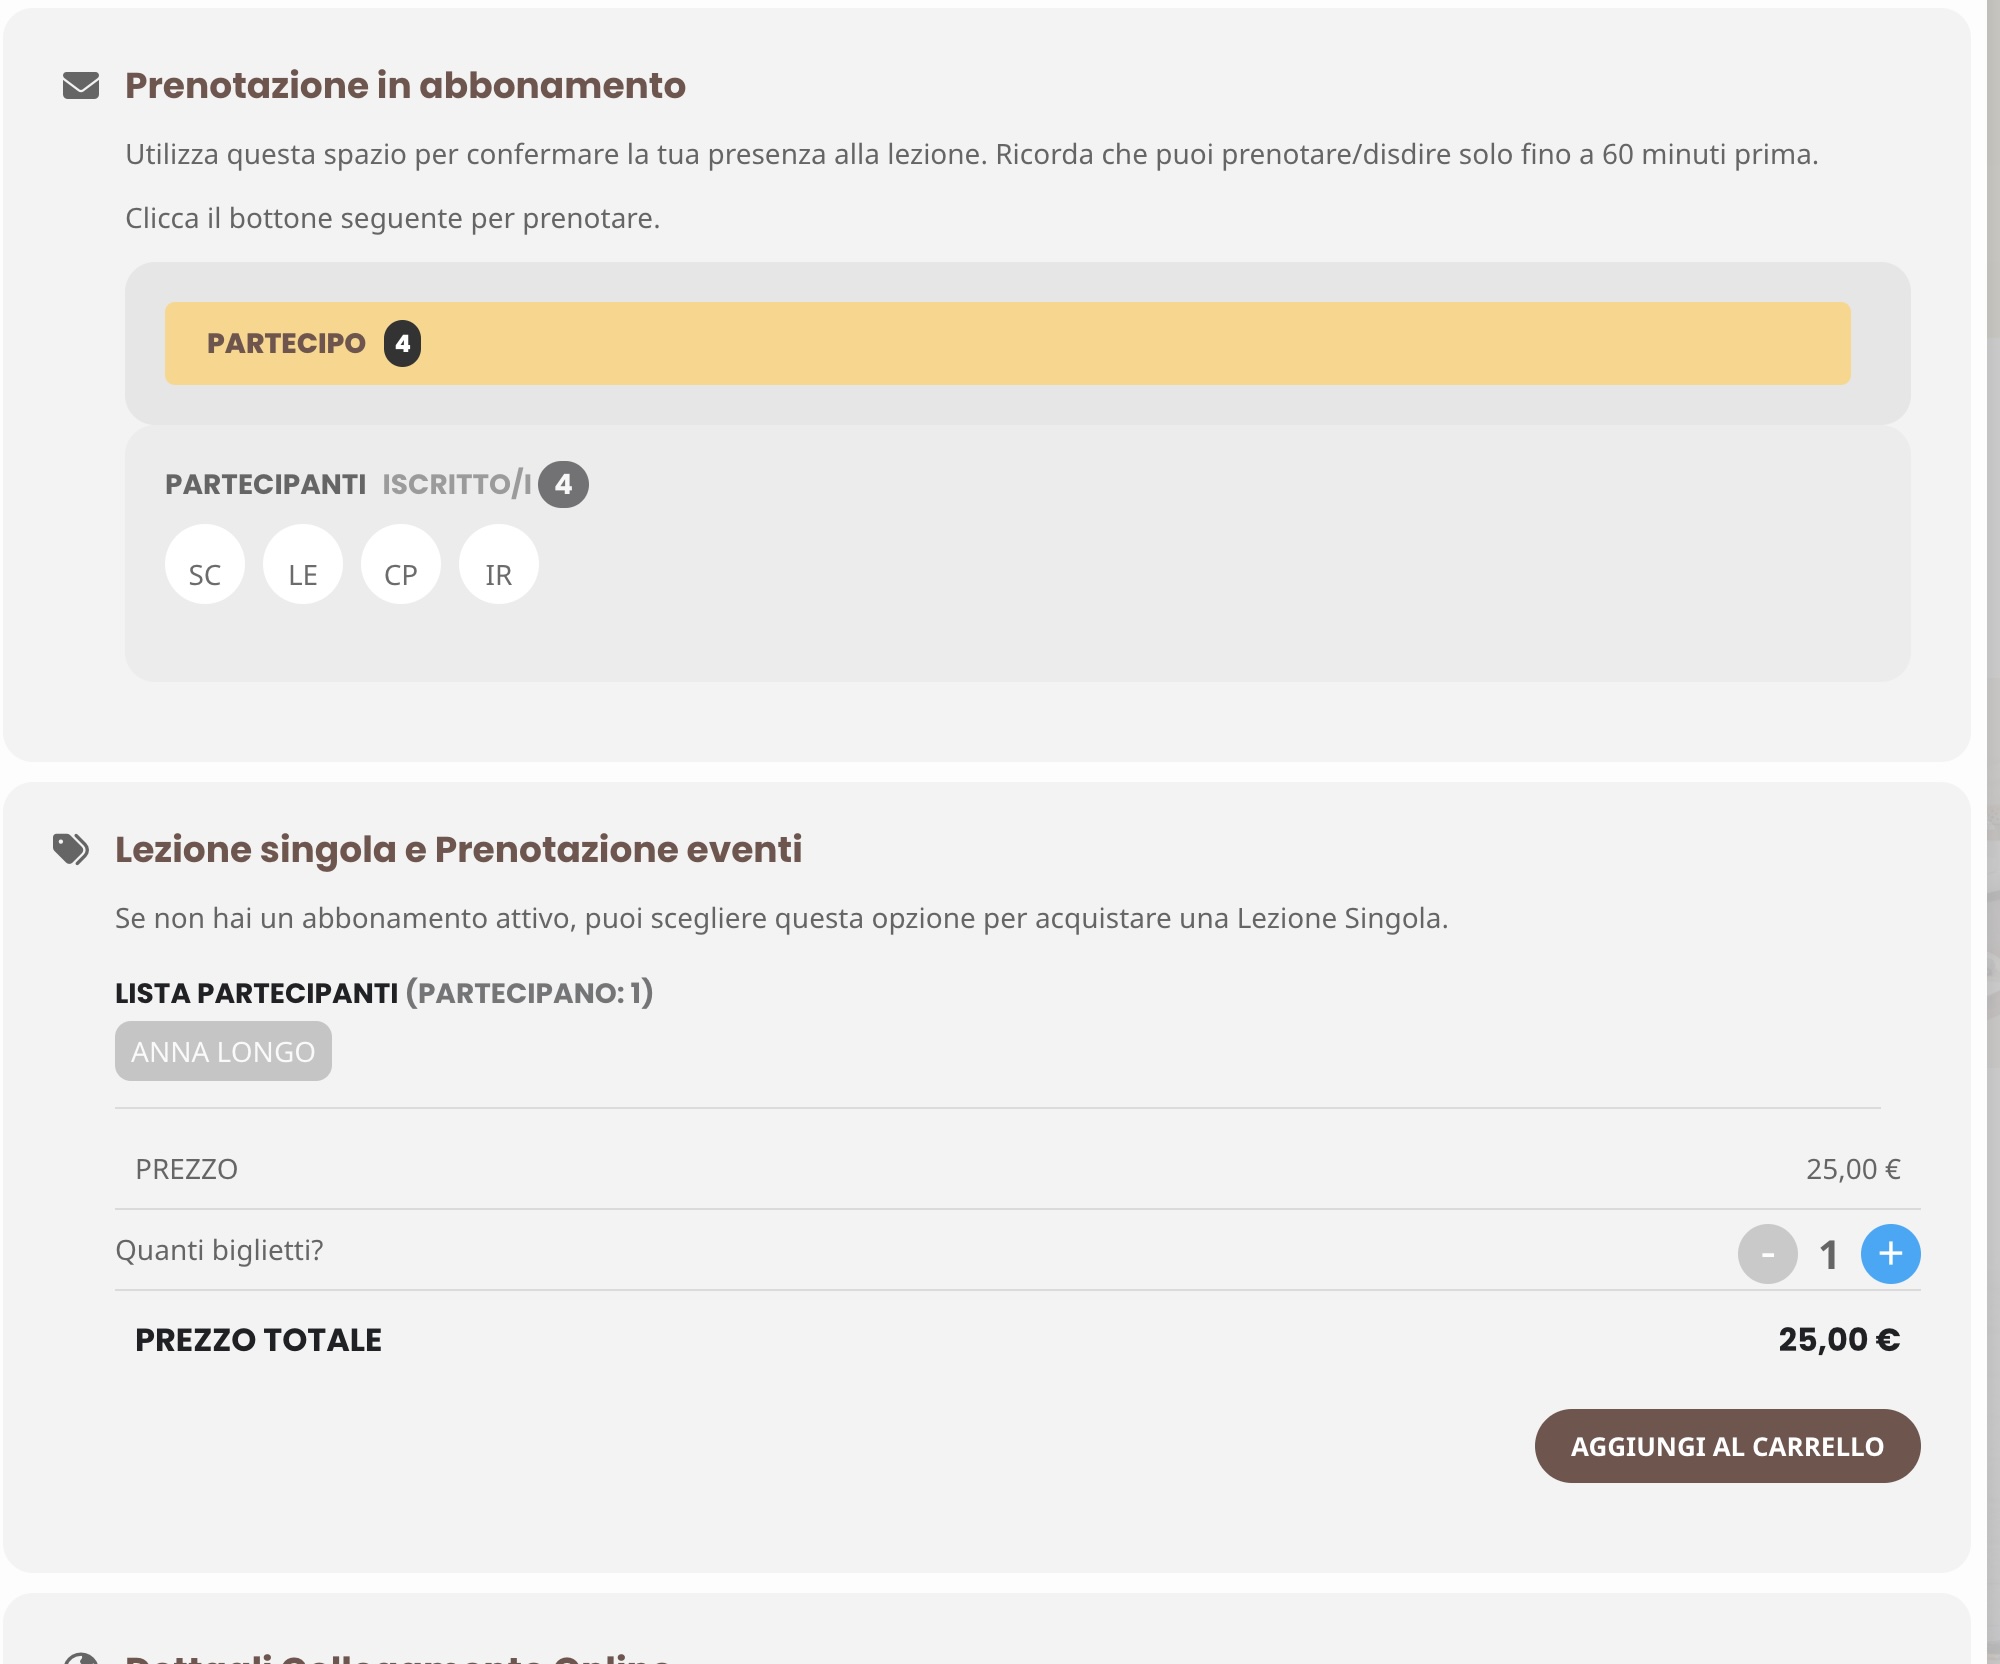Image resolution: width=2000 pixels, height=1664 pixels.
Task: Select the LE participant avatar
Action: click(x=303, y=565)
